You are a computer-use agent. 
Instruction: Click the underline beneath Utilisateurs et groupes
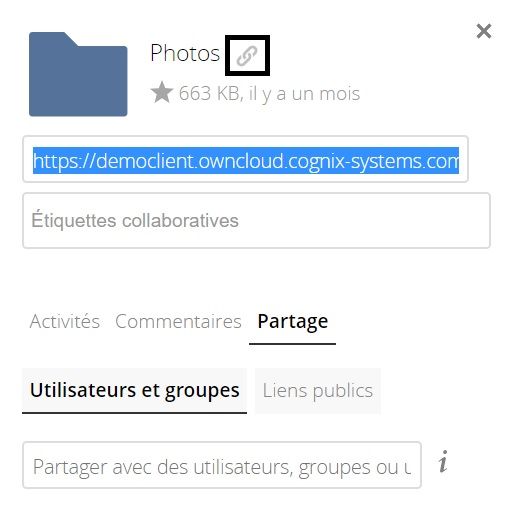(134, 413)
